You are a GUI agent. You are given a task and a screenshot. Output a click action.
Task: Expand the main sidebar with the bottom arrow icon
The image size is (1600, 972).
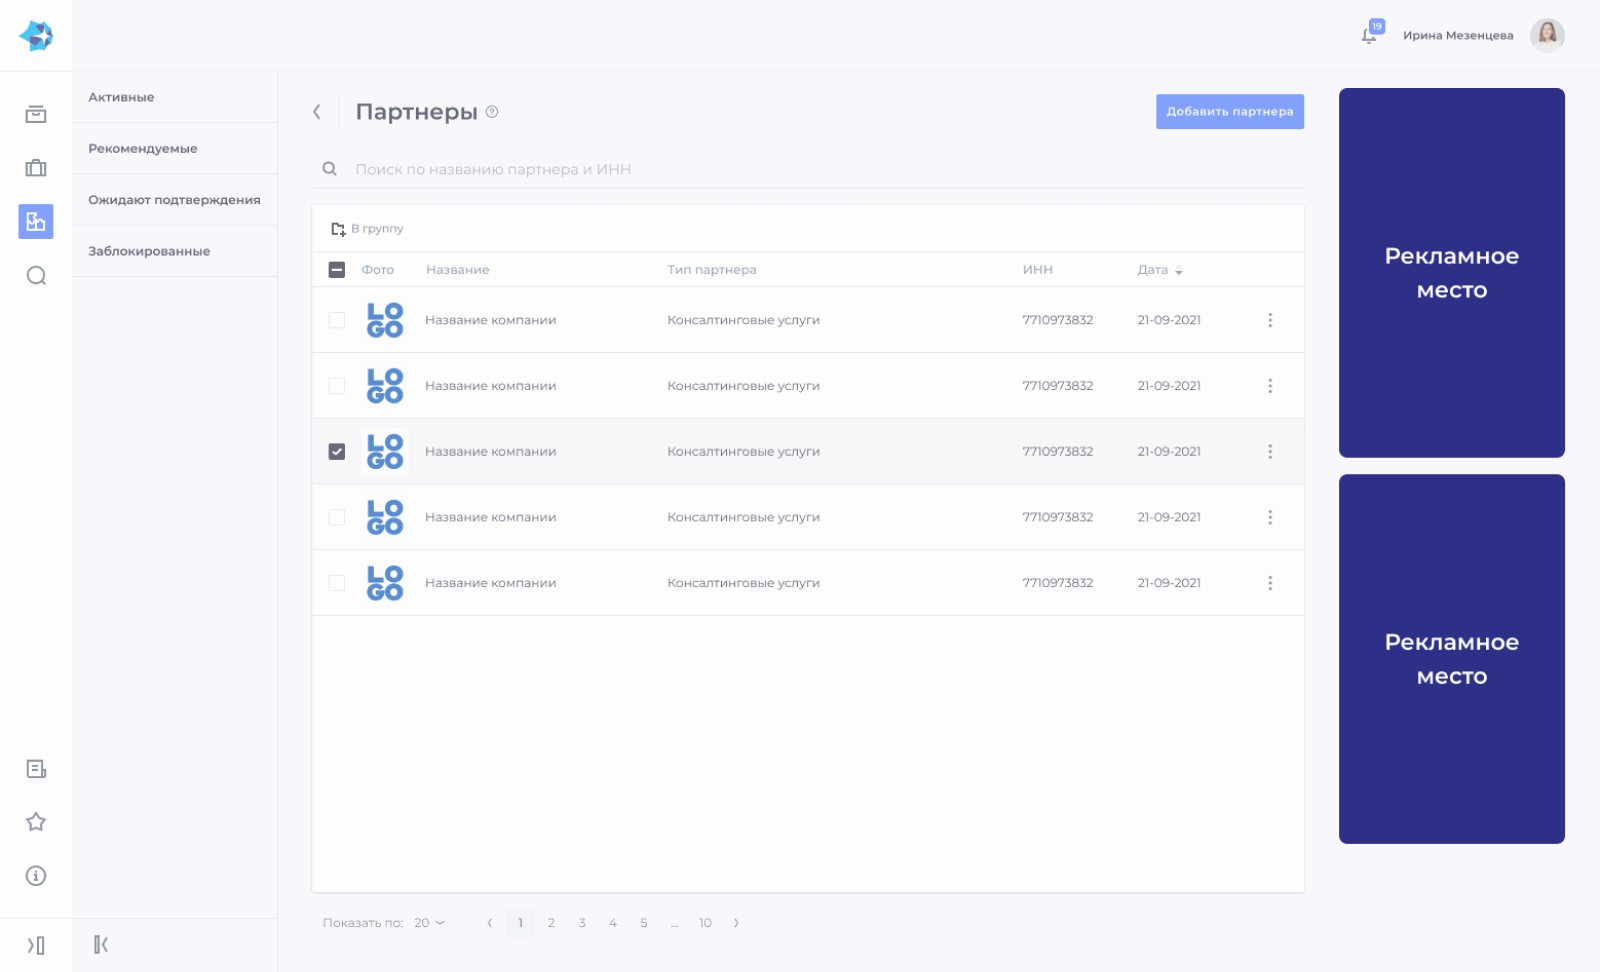click(x=36, y=945)
